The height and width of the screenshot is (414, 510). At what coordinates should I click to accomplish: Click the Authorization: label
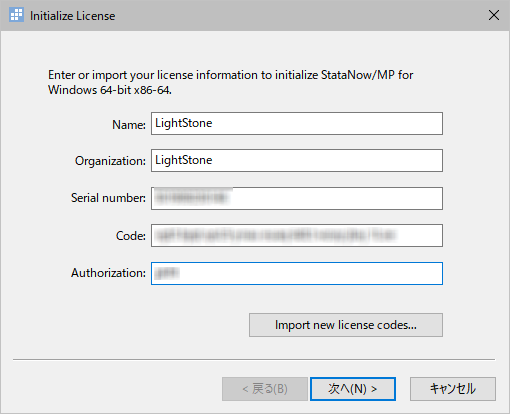pos(108,273)
